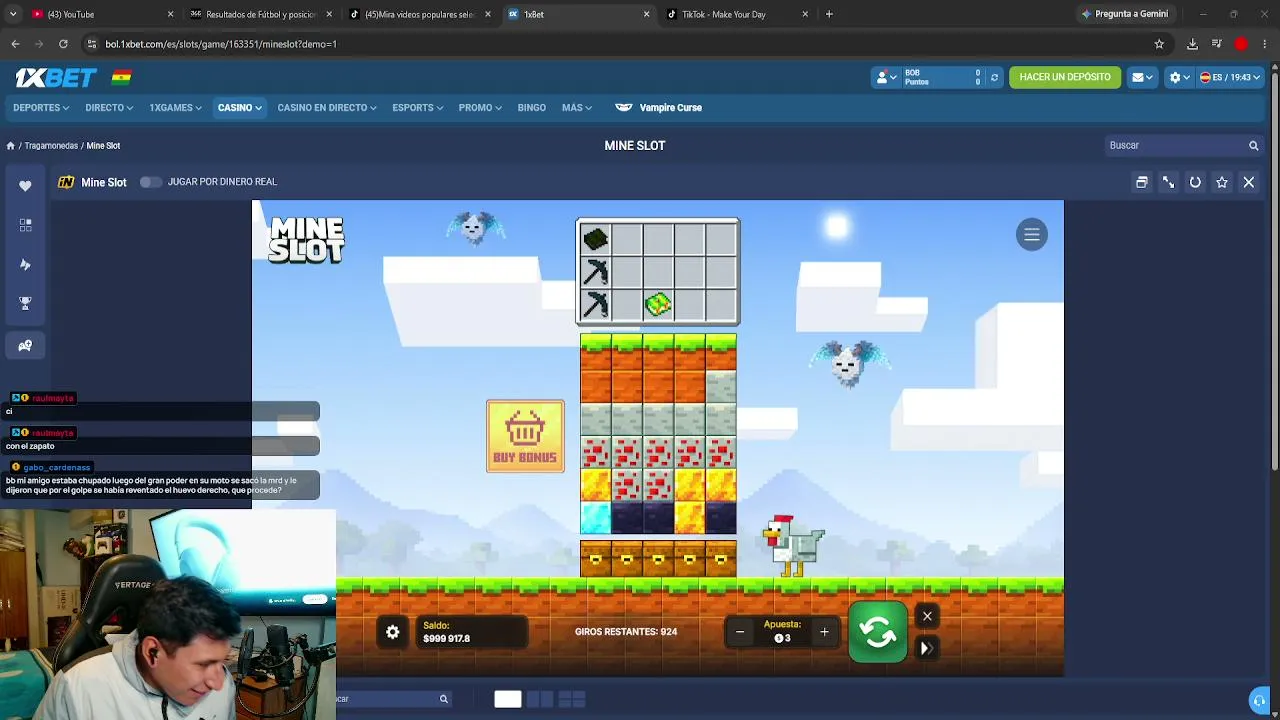Open the Chrome three-dot menu
The height and width of the screenshot is (720, 1280).
click(x=1266, y=44)
